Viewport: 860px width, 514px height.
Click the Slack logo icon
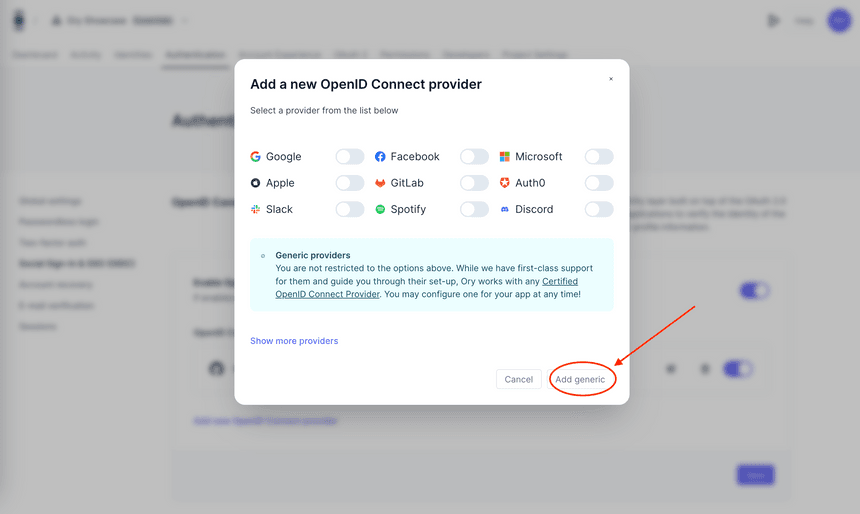click(x=256, y=209)
